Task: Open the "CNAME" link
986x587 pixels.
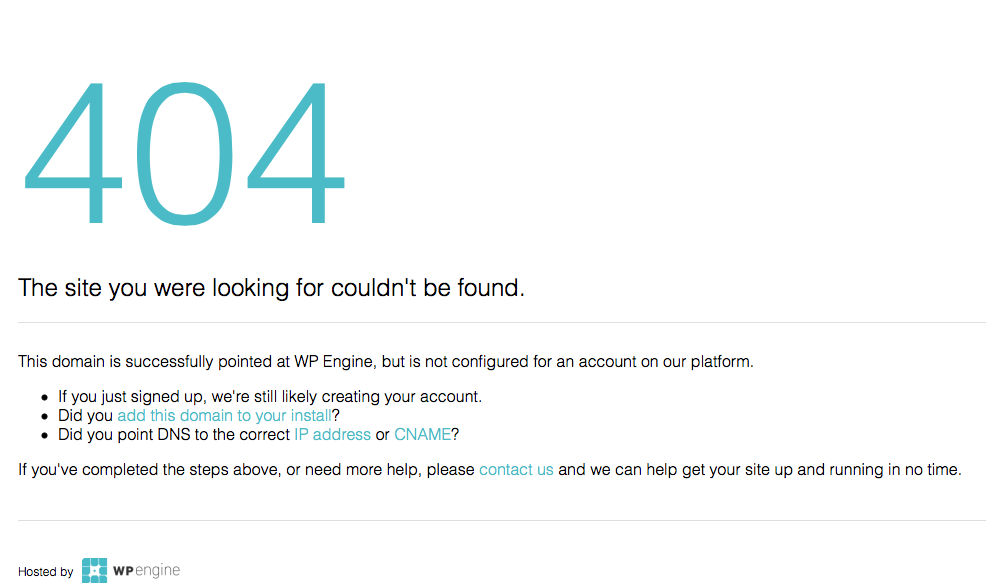Action: coord(422,434)
